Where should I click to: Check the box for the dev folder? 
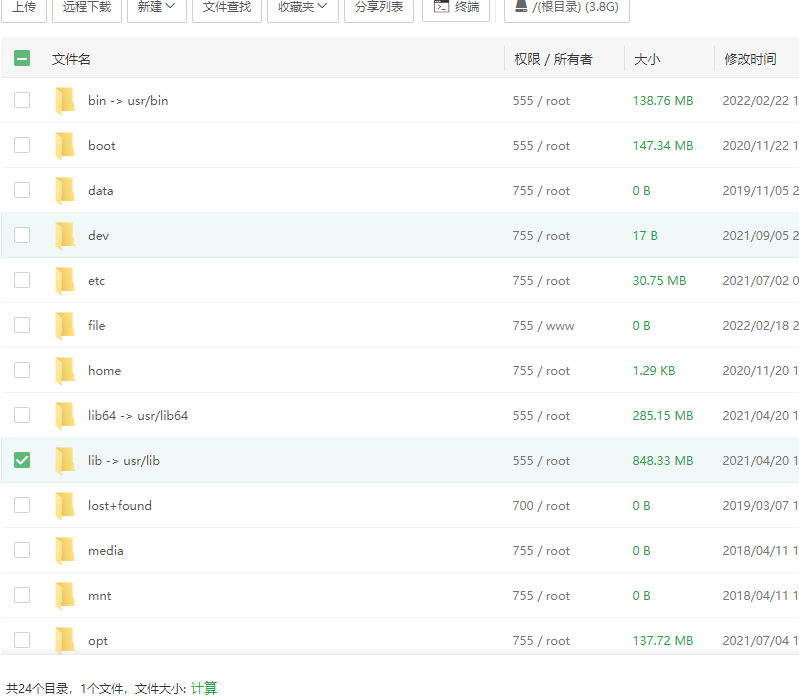22,235
